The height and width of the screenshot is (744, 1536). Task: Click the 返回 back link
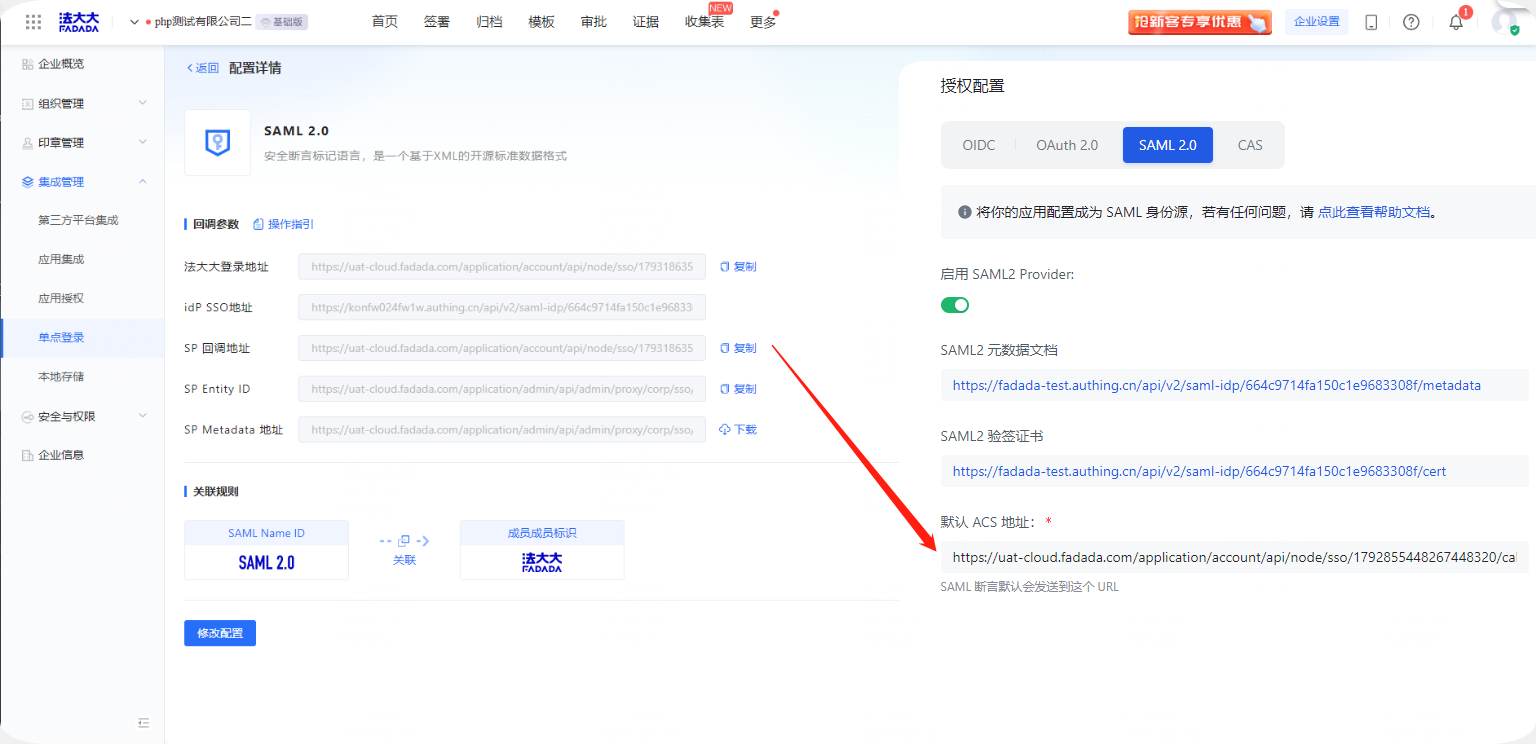pos(202,68)
